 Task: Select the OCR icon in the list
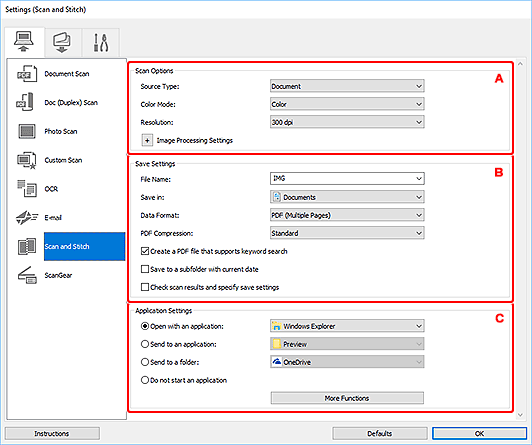[x=27, y=189]
